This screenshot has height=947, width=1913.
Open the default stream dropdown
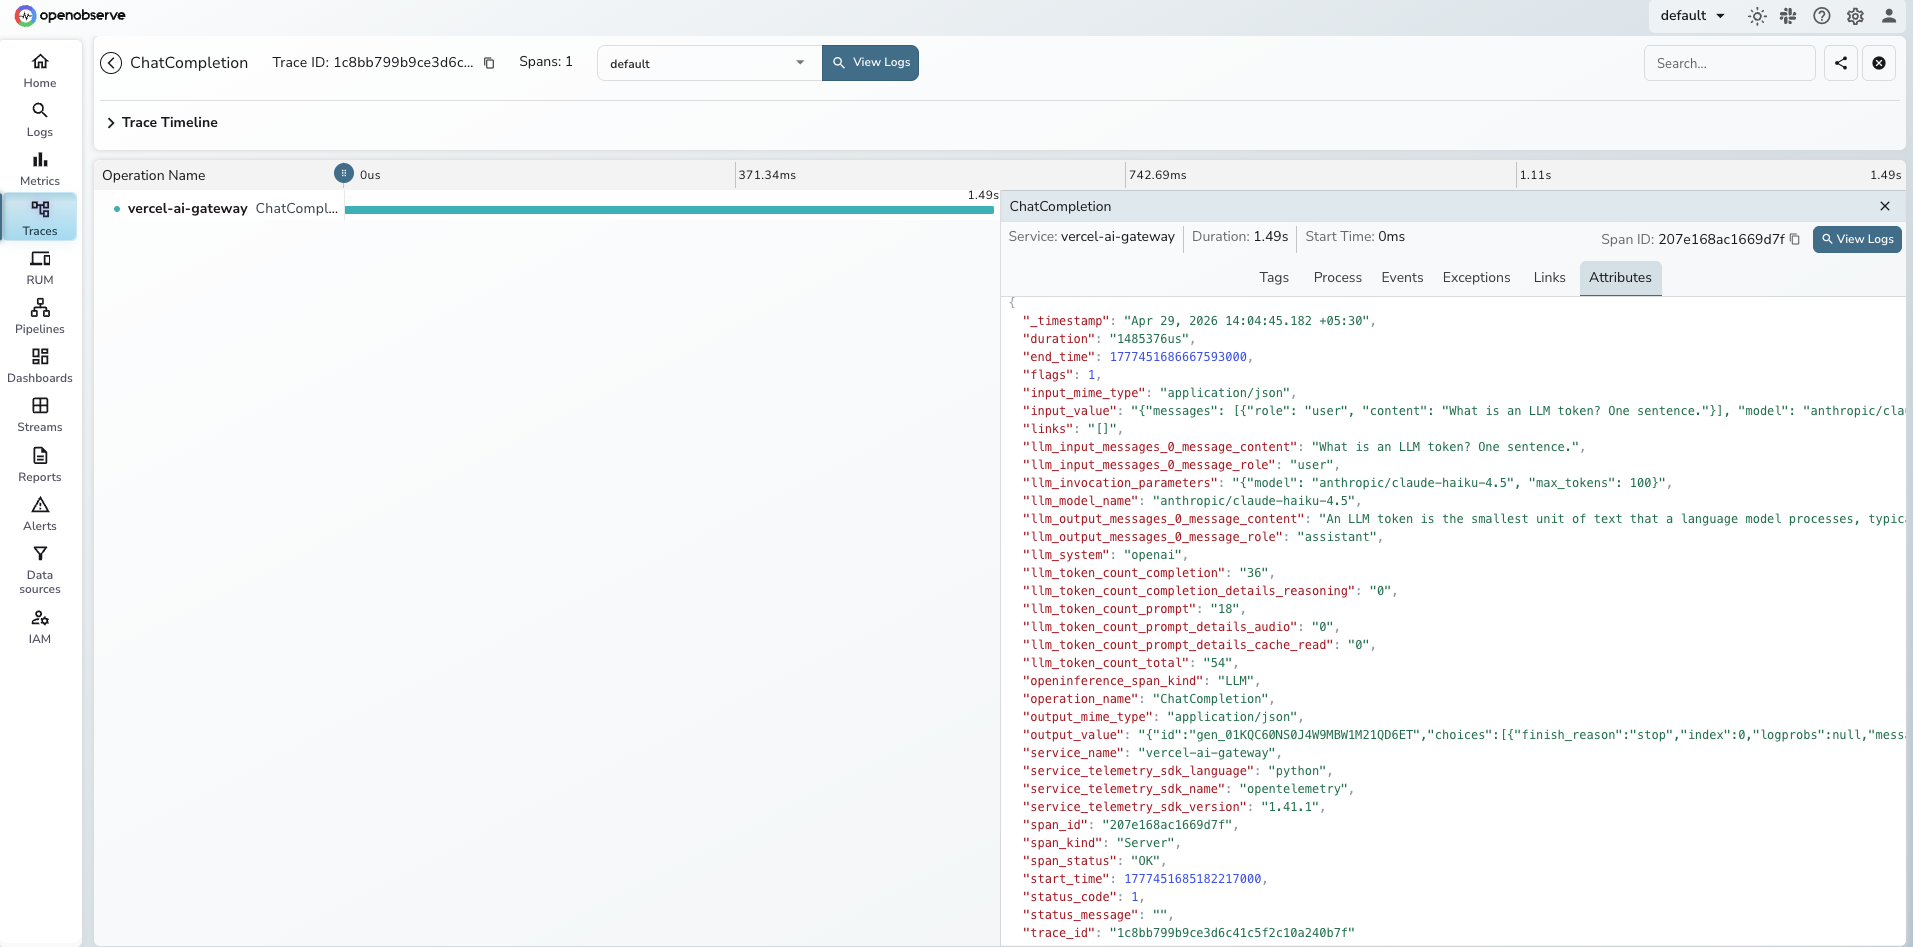click(709, 63)
